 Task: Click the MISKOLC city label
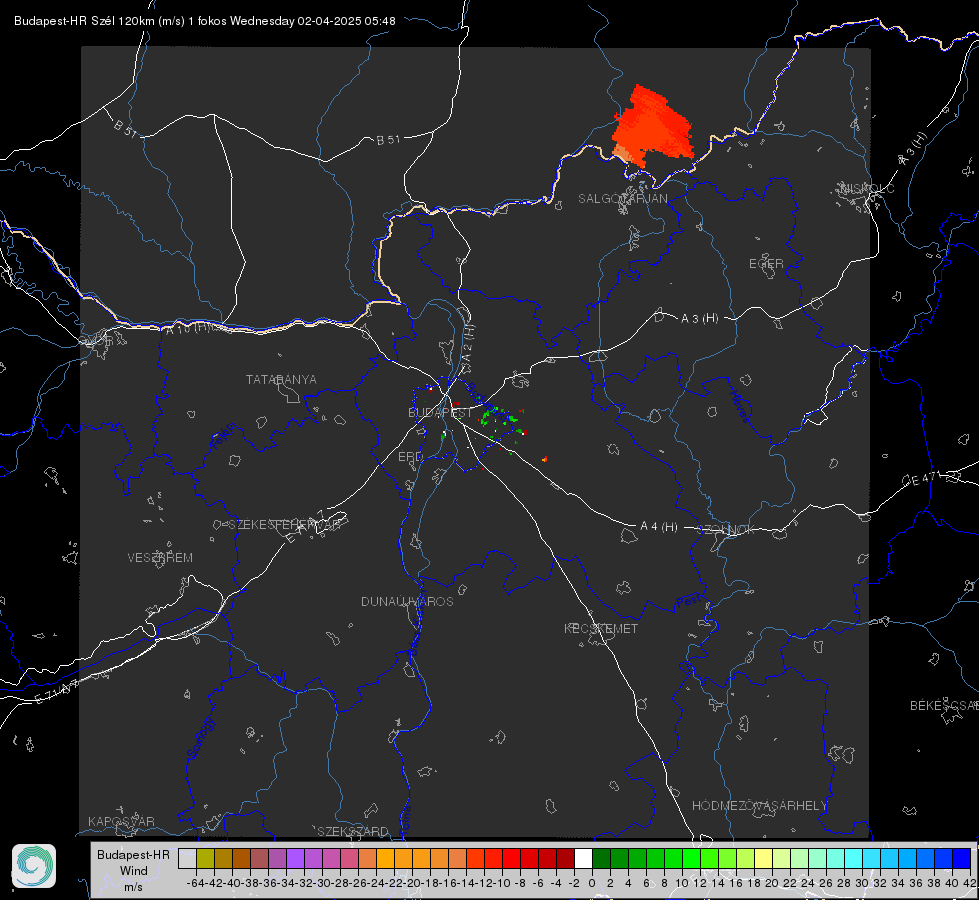(x=867, y=188)
